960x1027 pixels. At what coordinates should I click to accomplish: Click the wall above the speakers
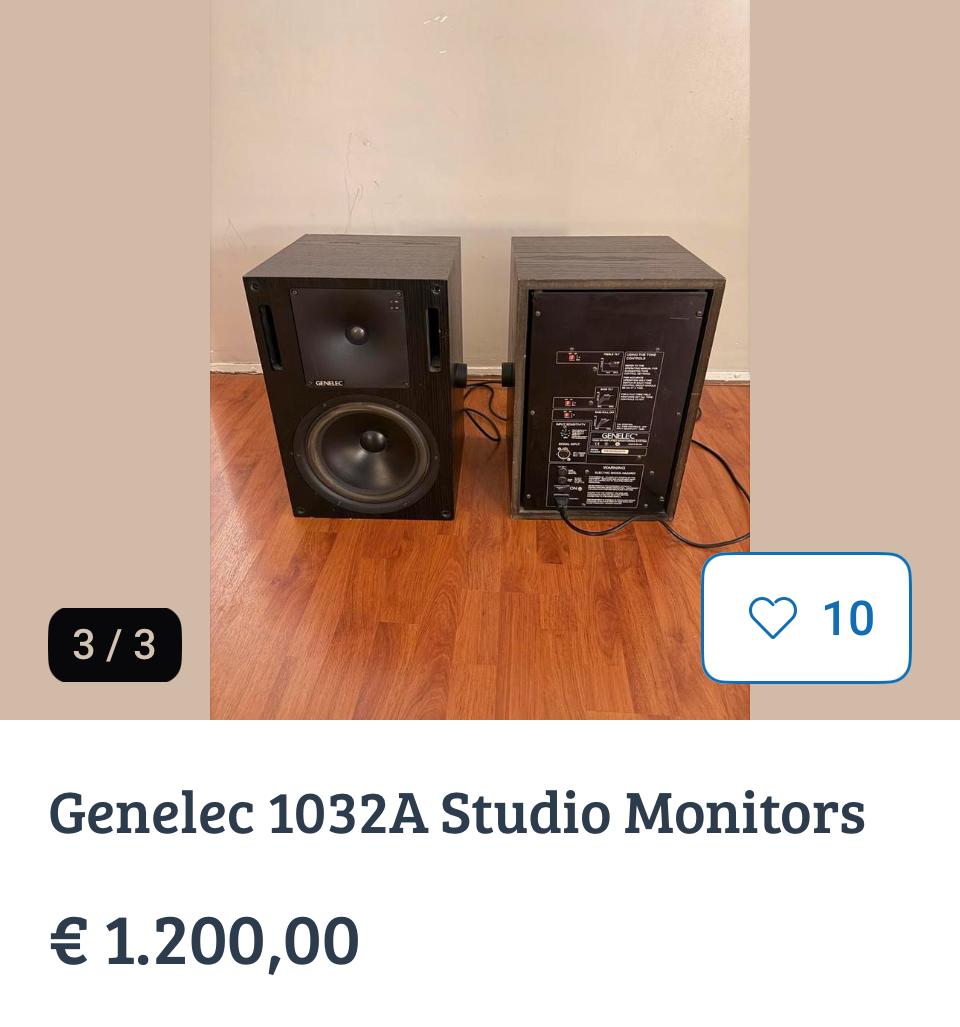[x=480, y=118]
